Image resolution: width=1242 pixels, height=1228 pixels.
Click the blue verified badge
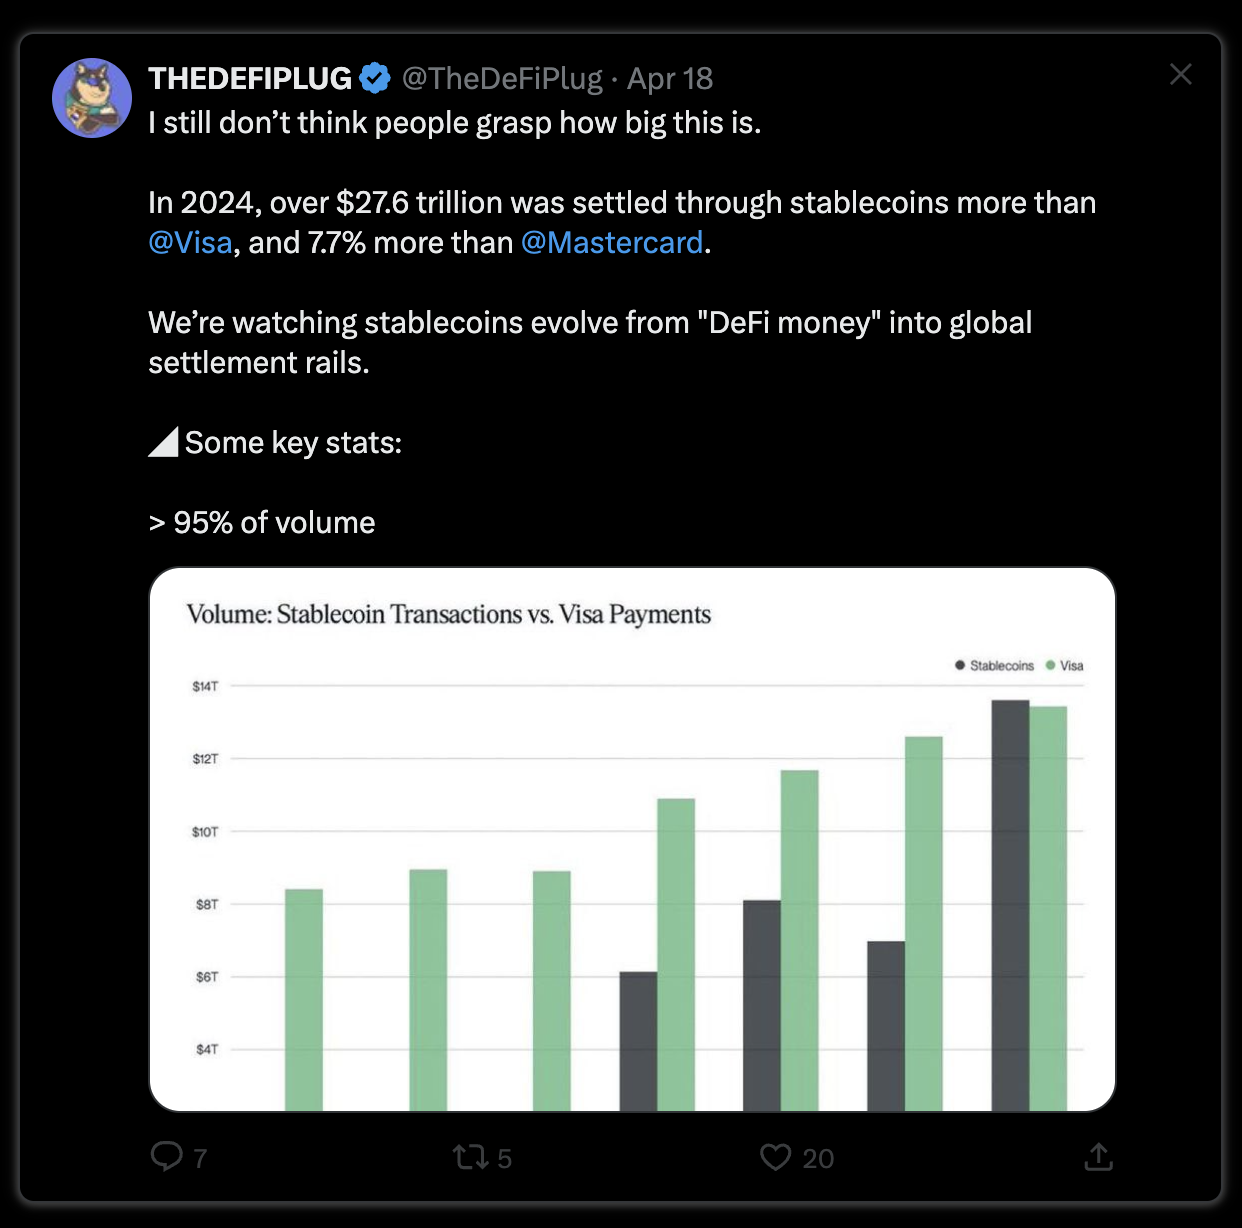click(x=375, y=78)
